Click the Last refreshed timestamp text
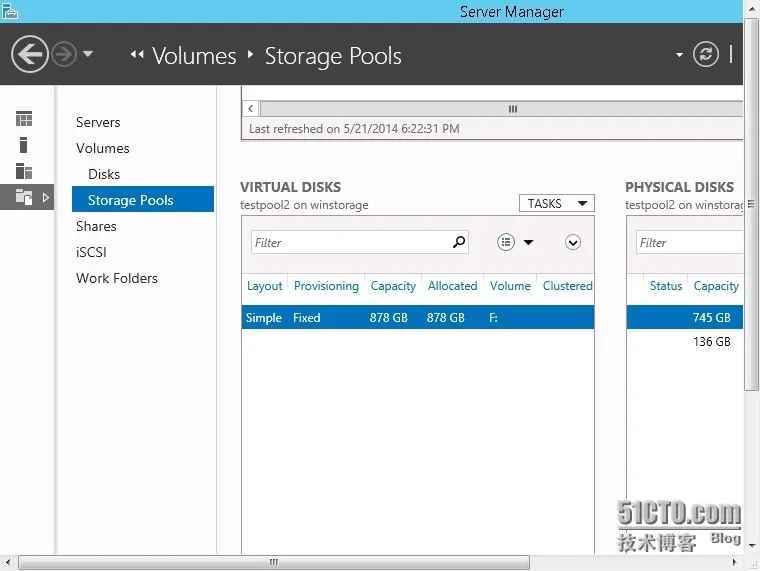 click(354, 128)
